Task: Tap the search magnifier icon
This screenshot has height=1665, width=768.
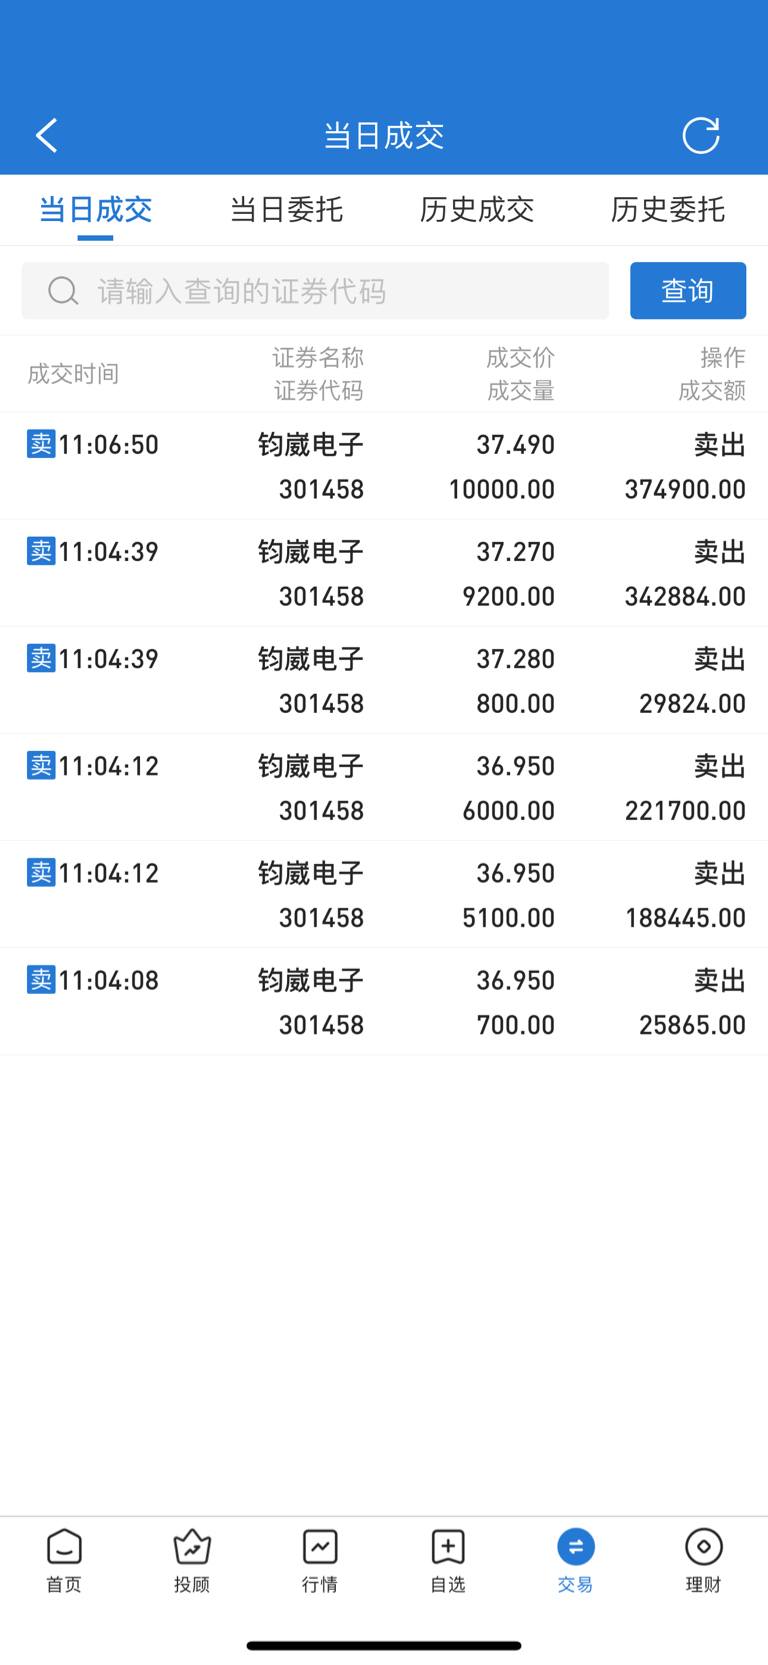Action: click(x=63, y=291)
